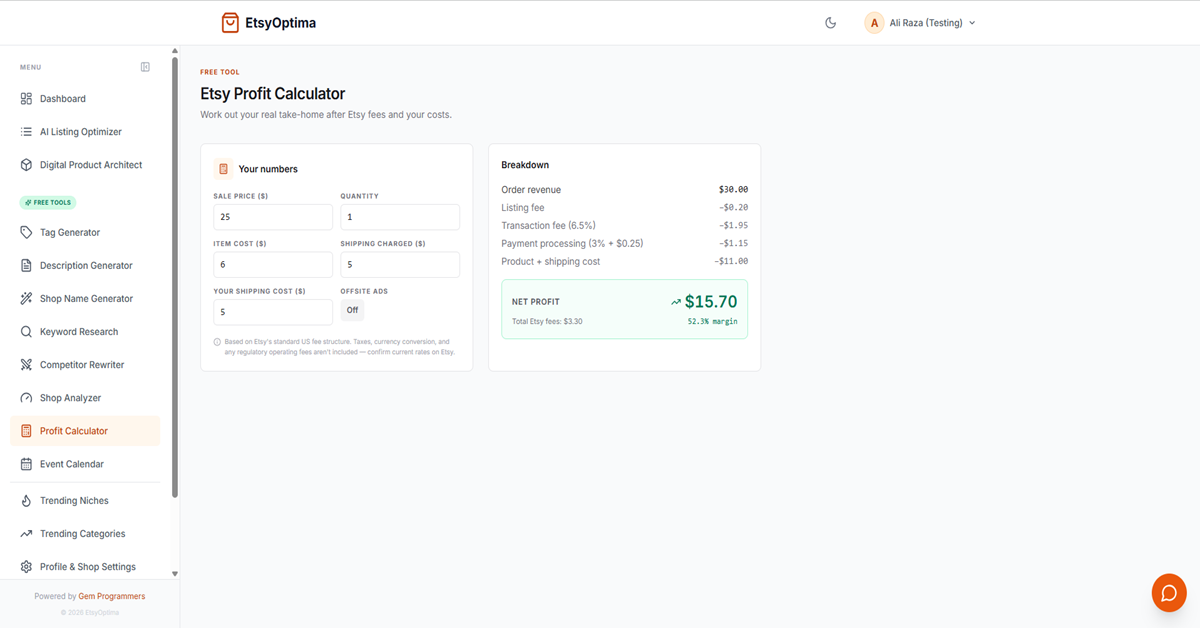Open the chat support bubble icon
This screenshot has height=628, width=1200.
pyautogui.click(x=1169, y=593)
